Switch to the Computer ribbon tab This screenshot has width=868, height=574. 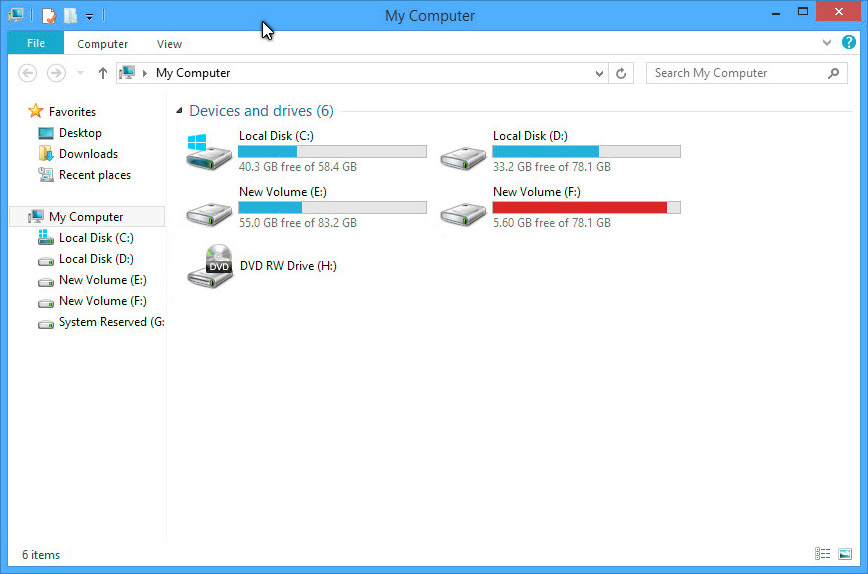click(x=102, y=44)
